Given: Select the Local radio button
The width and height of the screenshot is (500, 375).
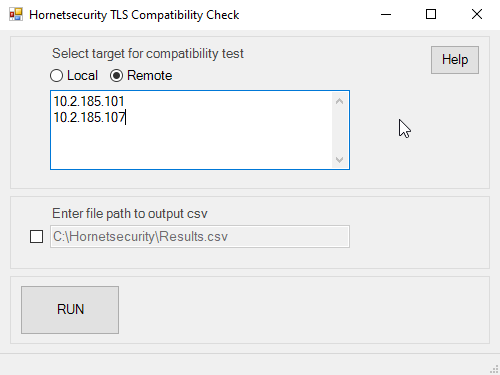Looking at the screenshot, I should [x=56, y=76].
